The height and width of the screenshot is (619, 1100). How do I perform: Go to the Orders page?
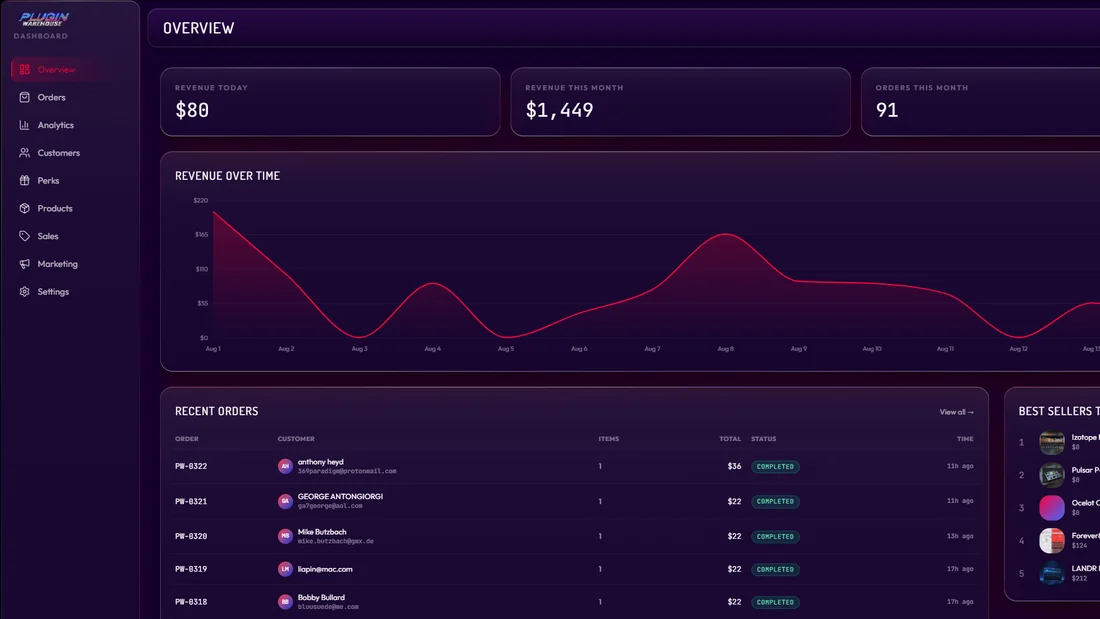(x=69, y=98)
